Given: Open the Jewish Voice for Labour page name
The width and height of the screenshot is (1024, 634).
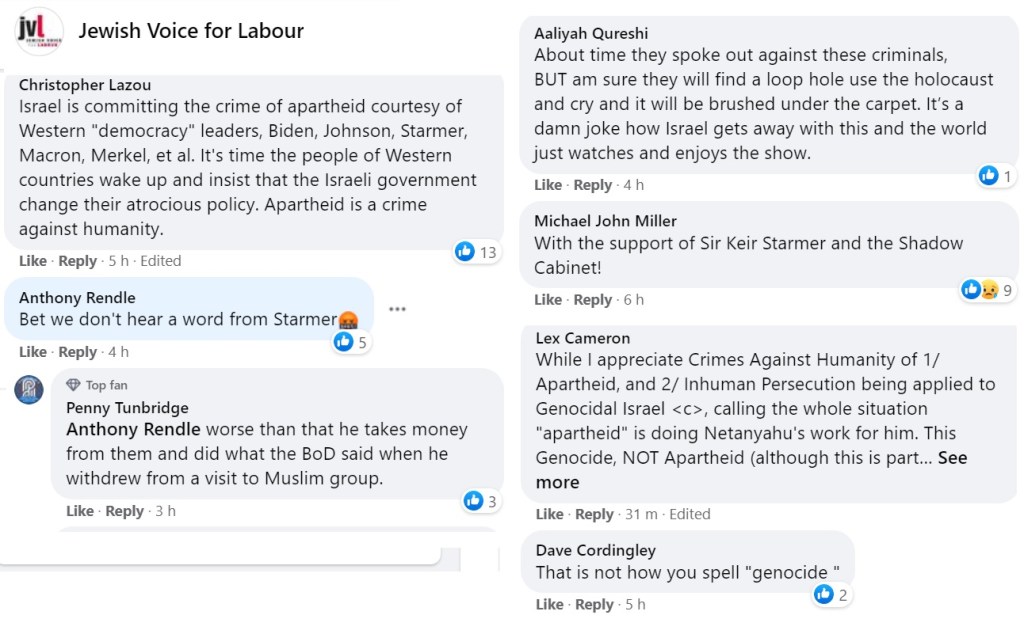Looking at the screenshot, I should click(x=191, y=31).
